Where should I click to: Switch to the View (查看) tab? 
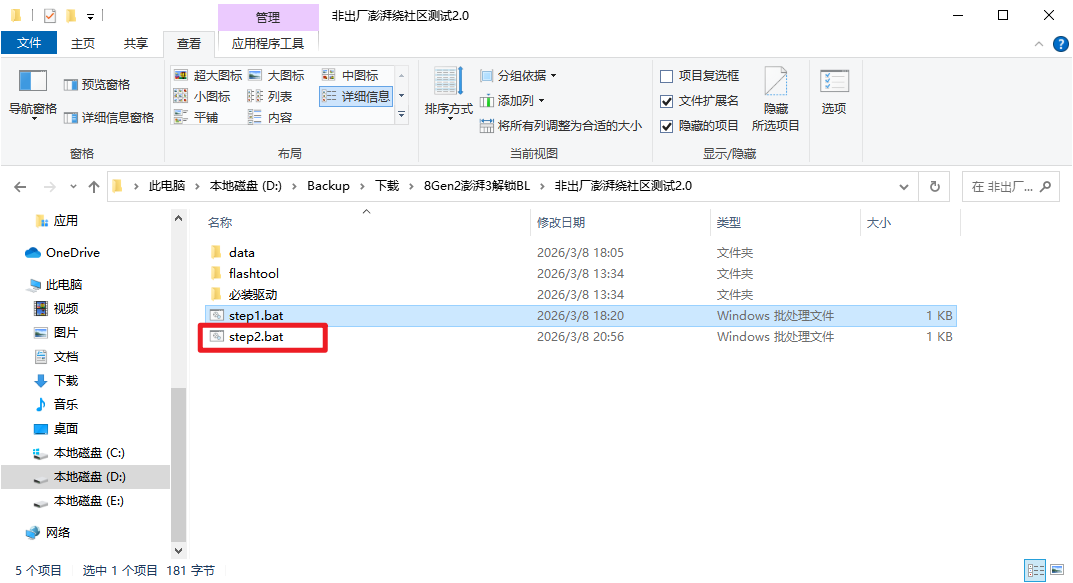tap(189, 44)
